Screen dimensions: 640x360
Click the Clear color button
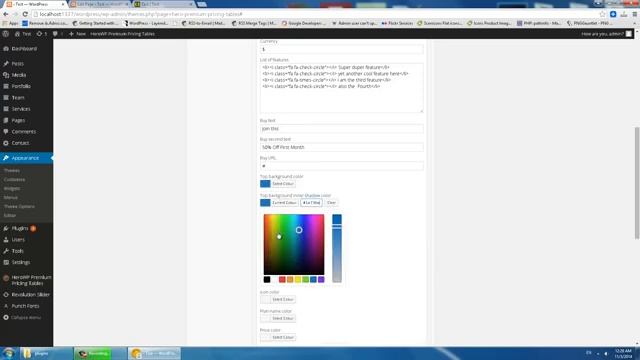[331, 202]
